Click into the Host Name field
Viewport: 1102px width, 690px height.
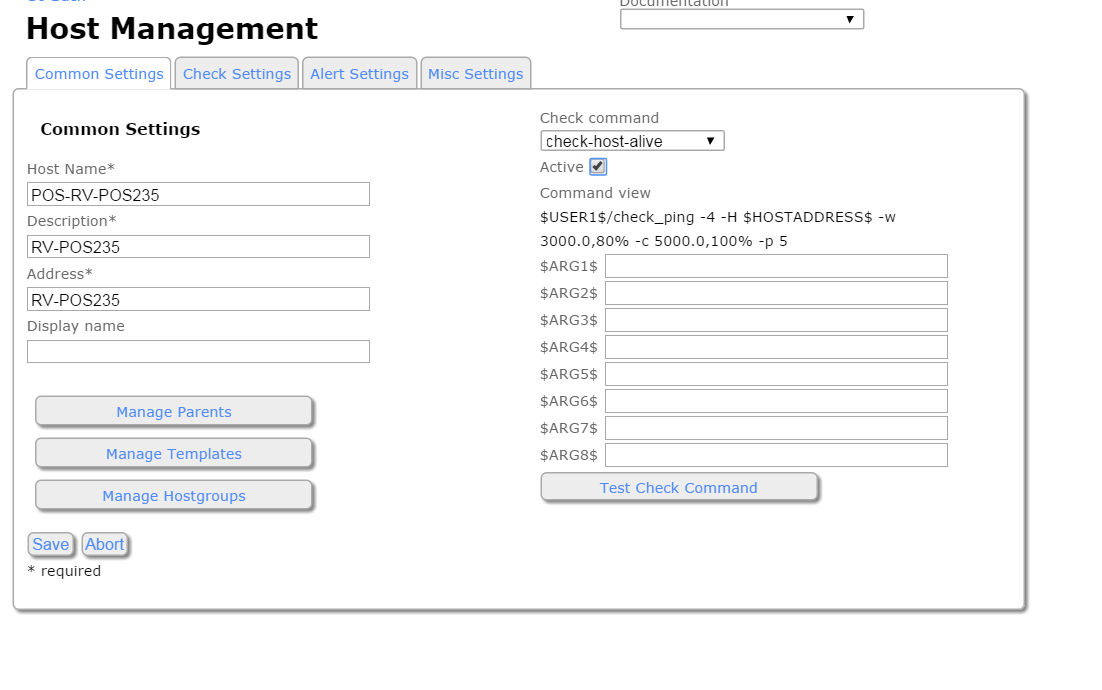(x=198, y=194)
